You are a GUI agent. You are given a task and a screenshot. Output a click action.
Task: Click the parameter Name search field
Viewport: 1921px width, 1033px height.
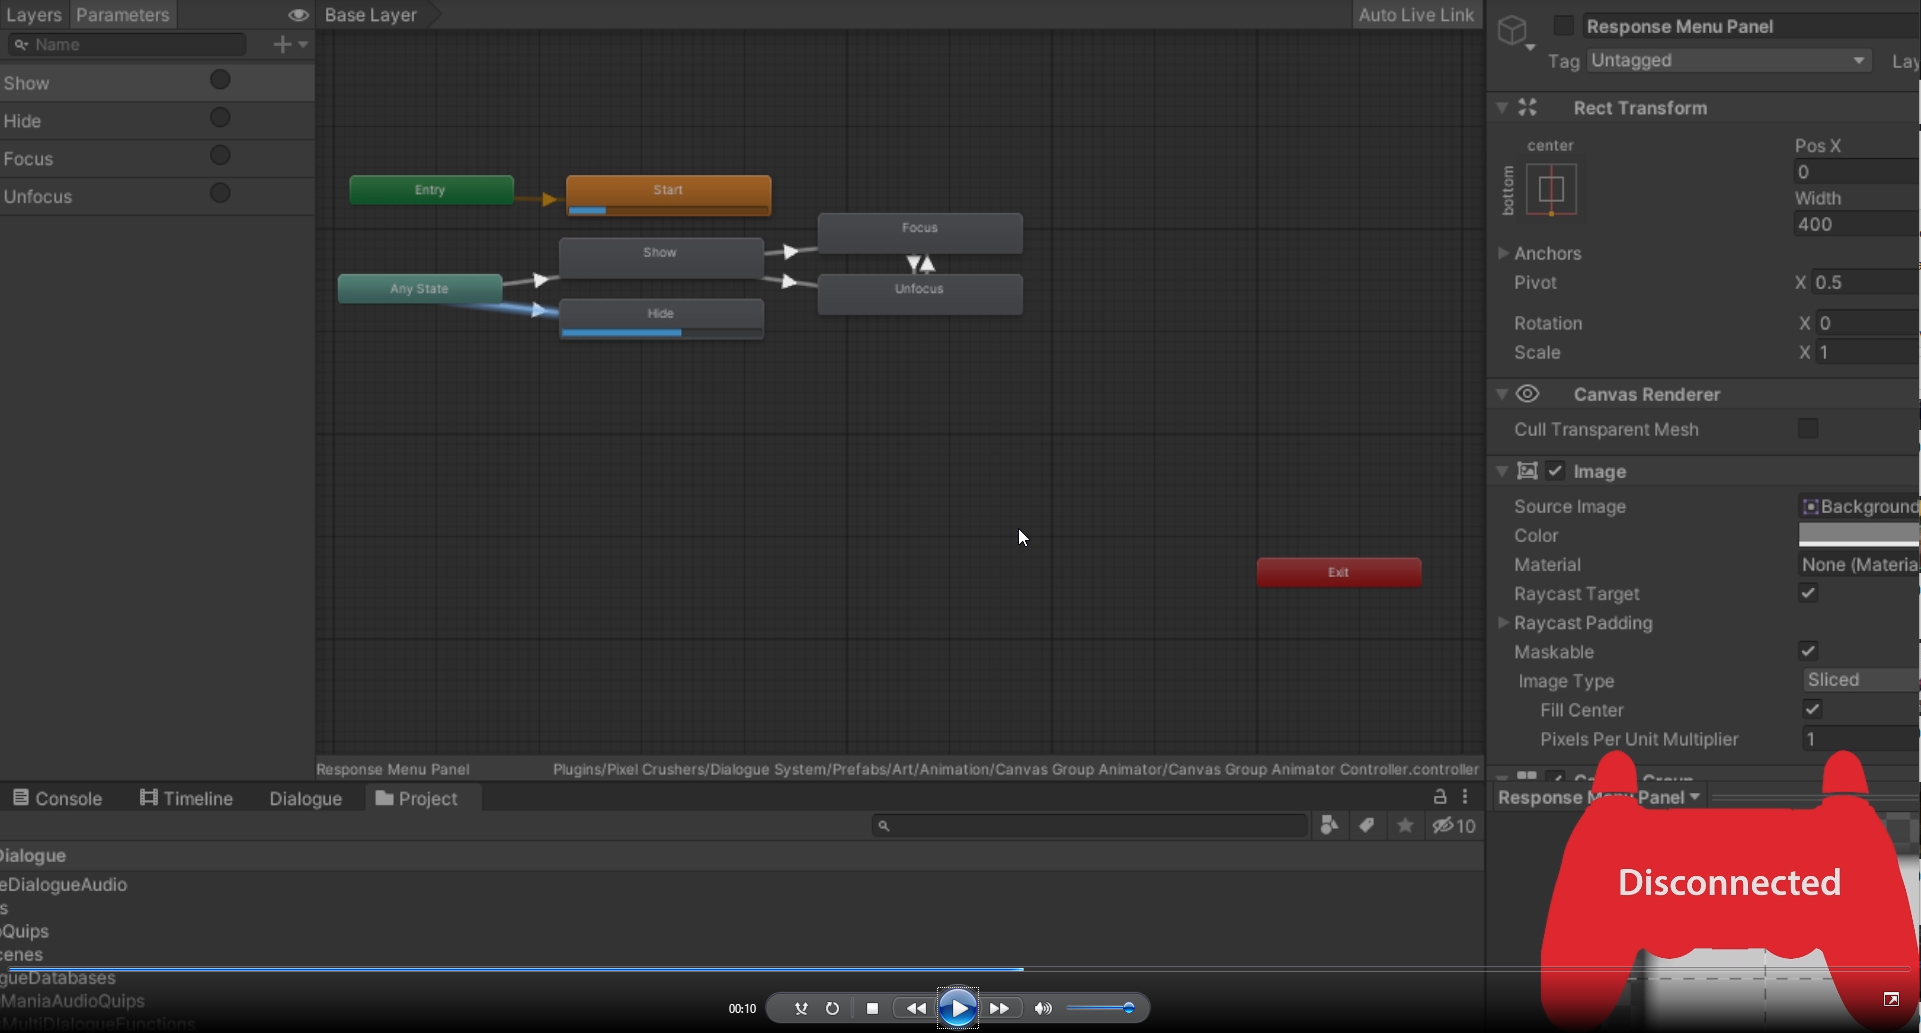tap(127, 44)
